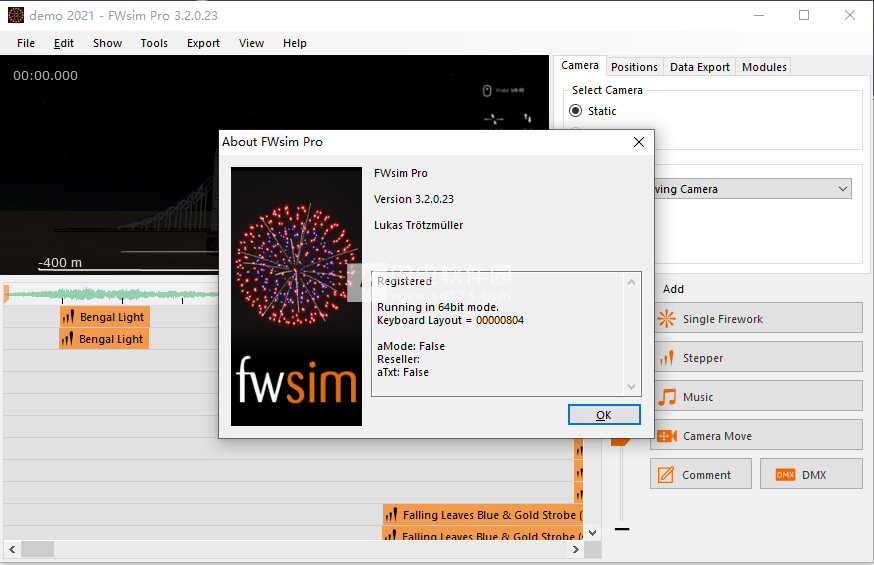Click About text box scroll up arrow
The image size is (874, 565).
pos(632,282)
